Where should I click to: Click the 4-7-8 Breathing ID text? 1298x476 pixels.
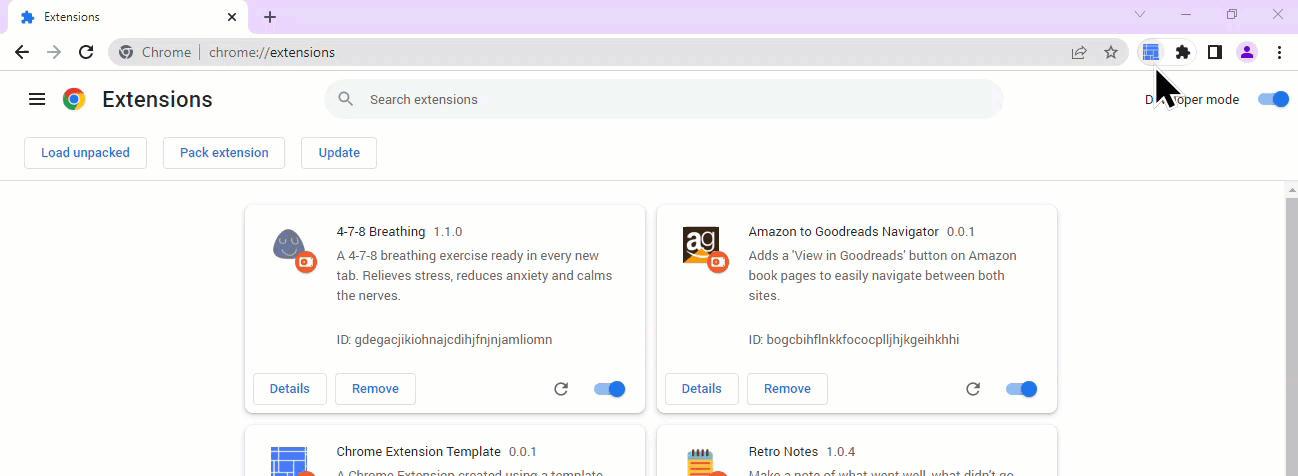click(x=445, y=340)
